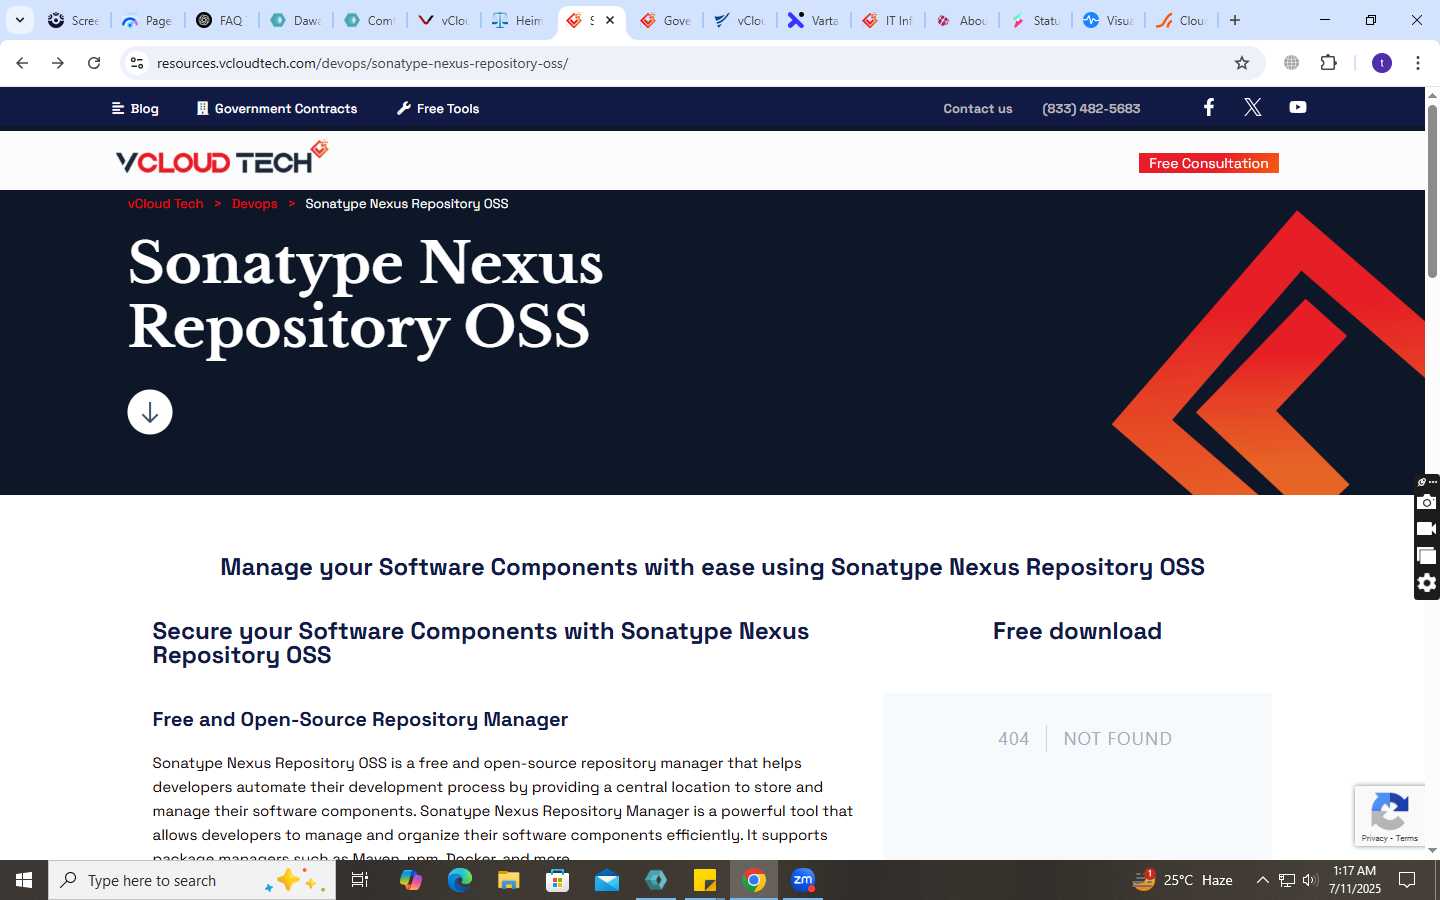Click the vCloud Tech logo
1440x900 pixels.
click(x=222, y=158)
